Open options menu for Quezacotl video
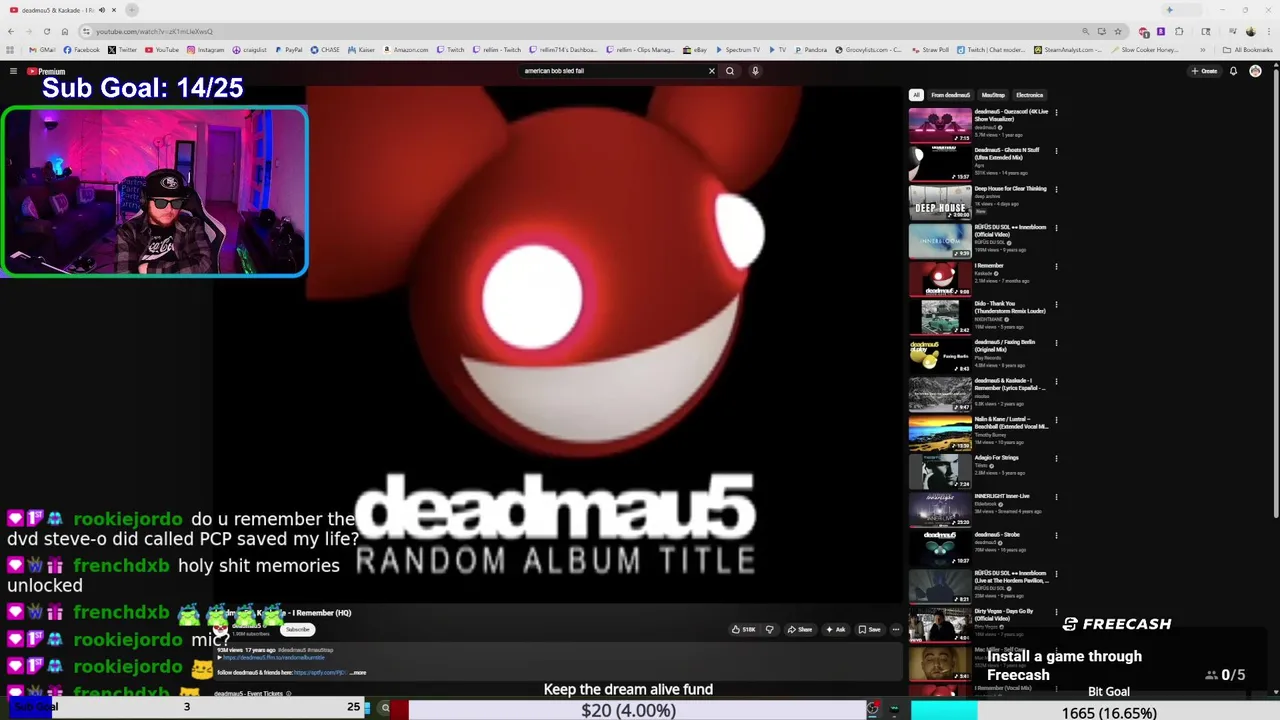The width and height of the screenshot is (1280, 720). pyautogui.click(x=1056, y=113)
